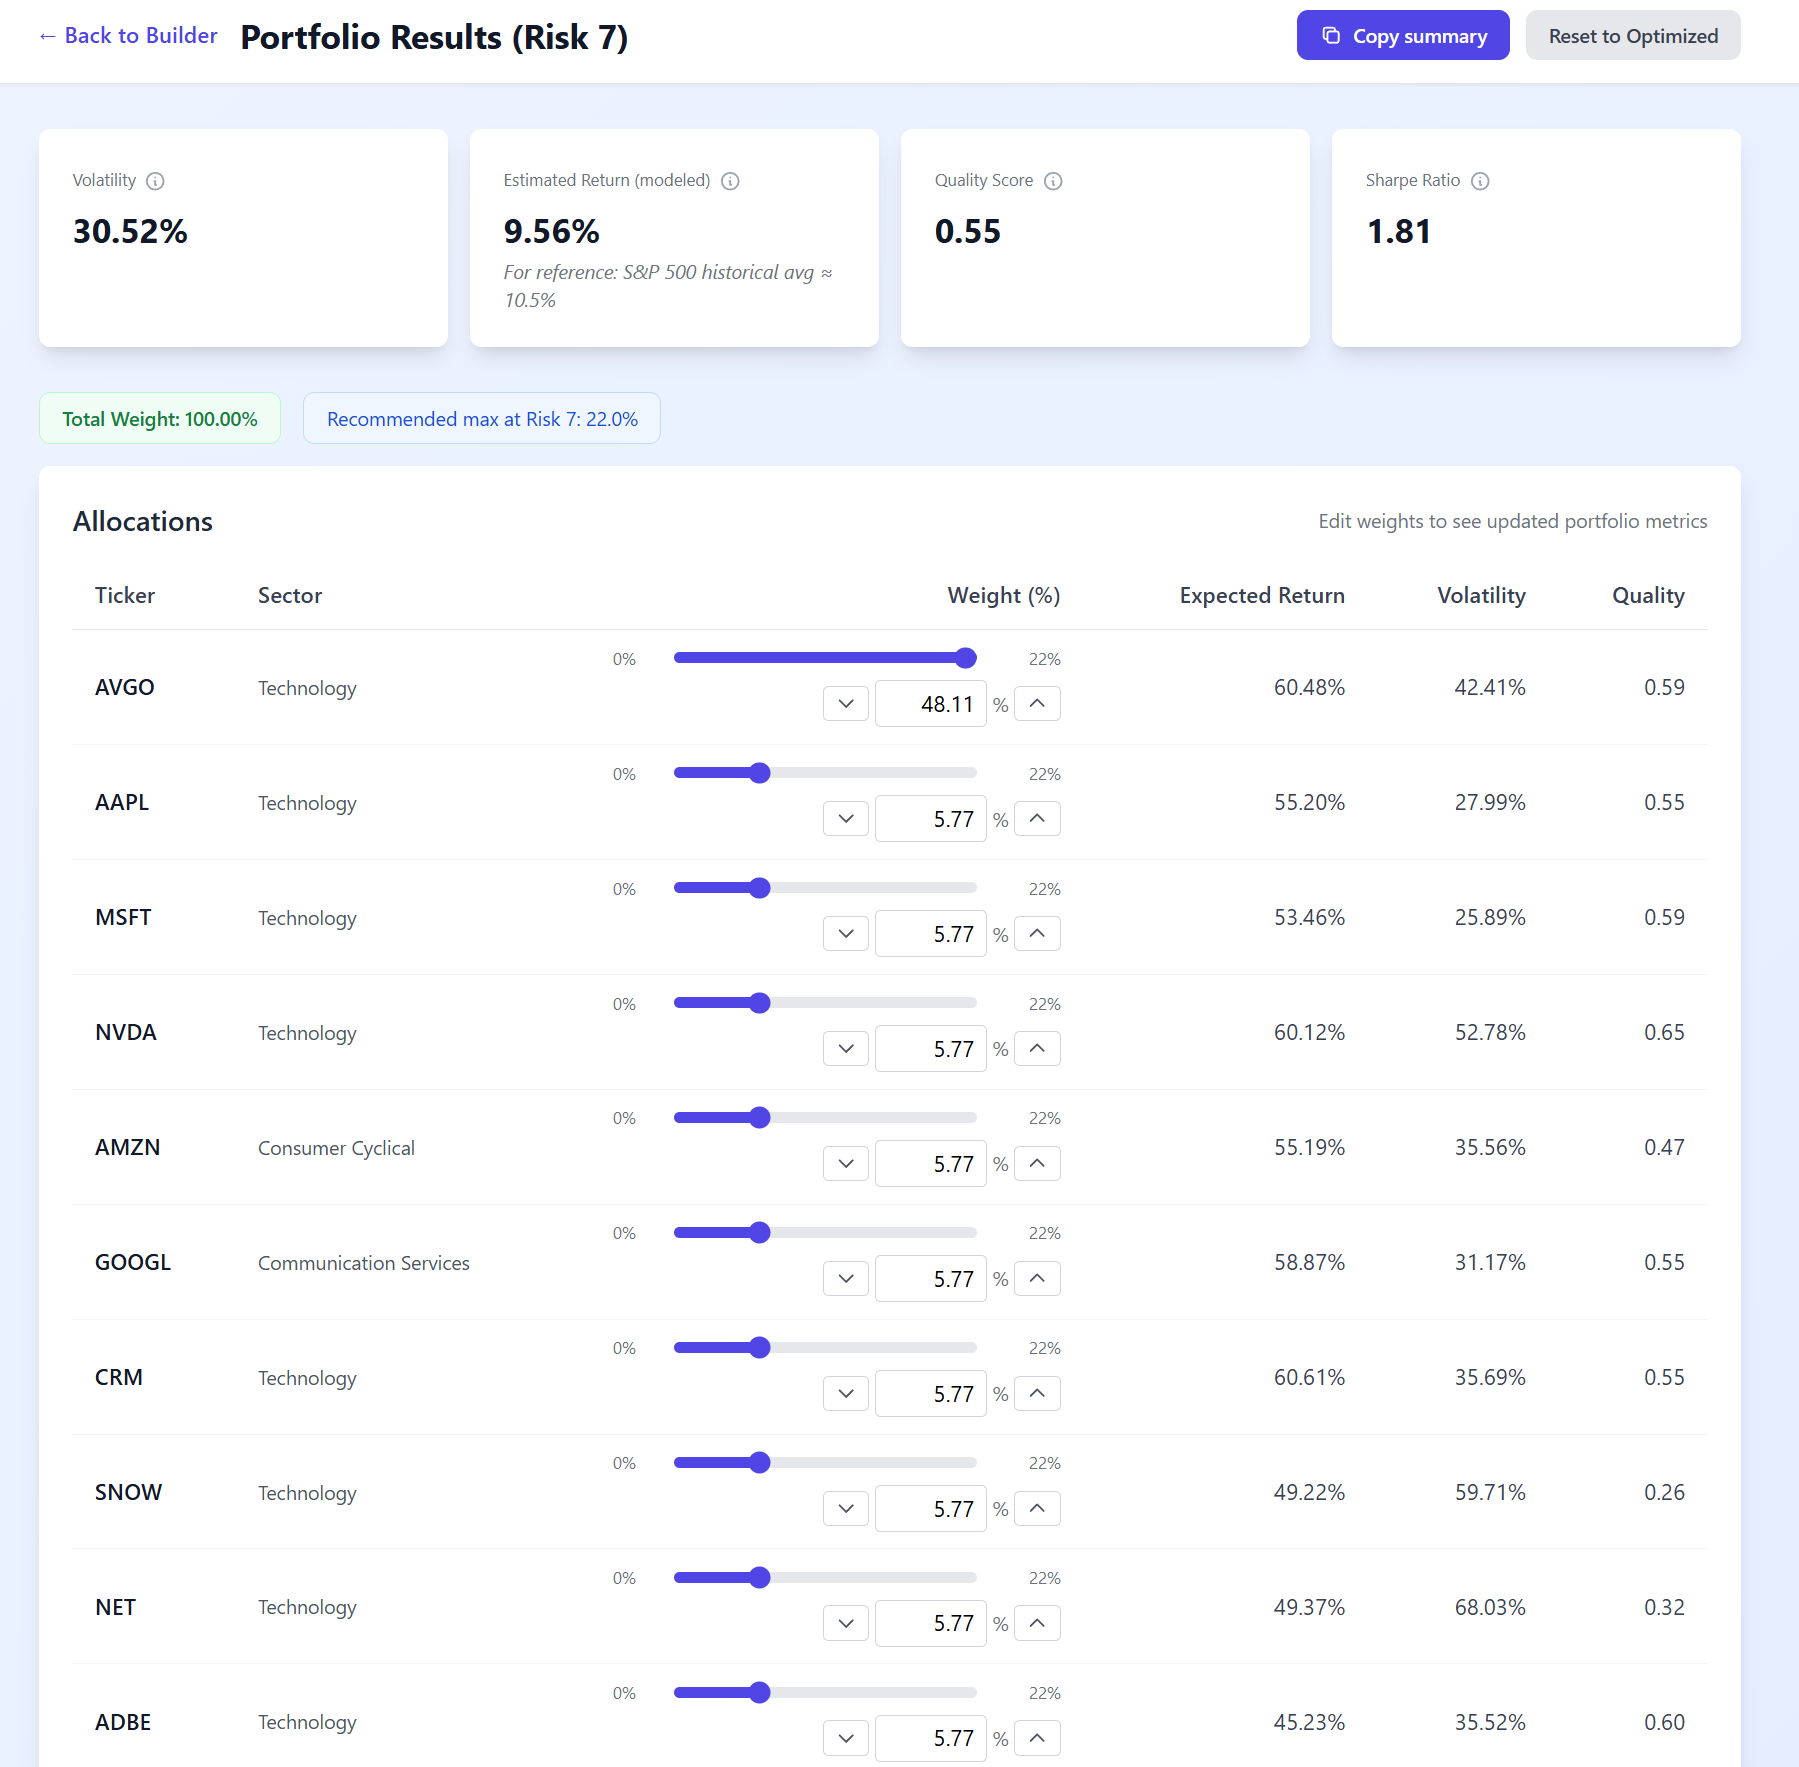This screenshot has width=1799, height=1767.
Task: Increase GOOGL weight with up arrow
Action: 1037,1278
